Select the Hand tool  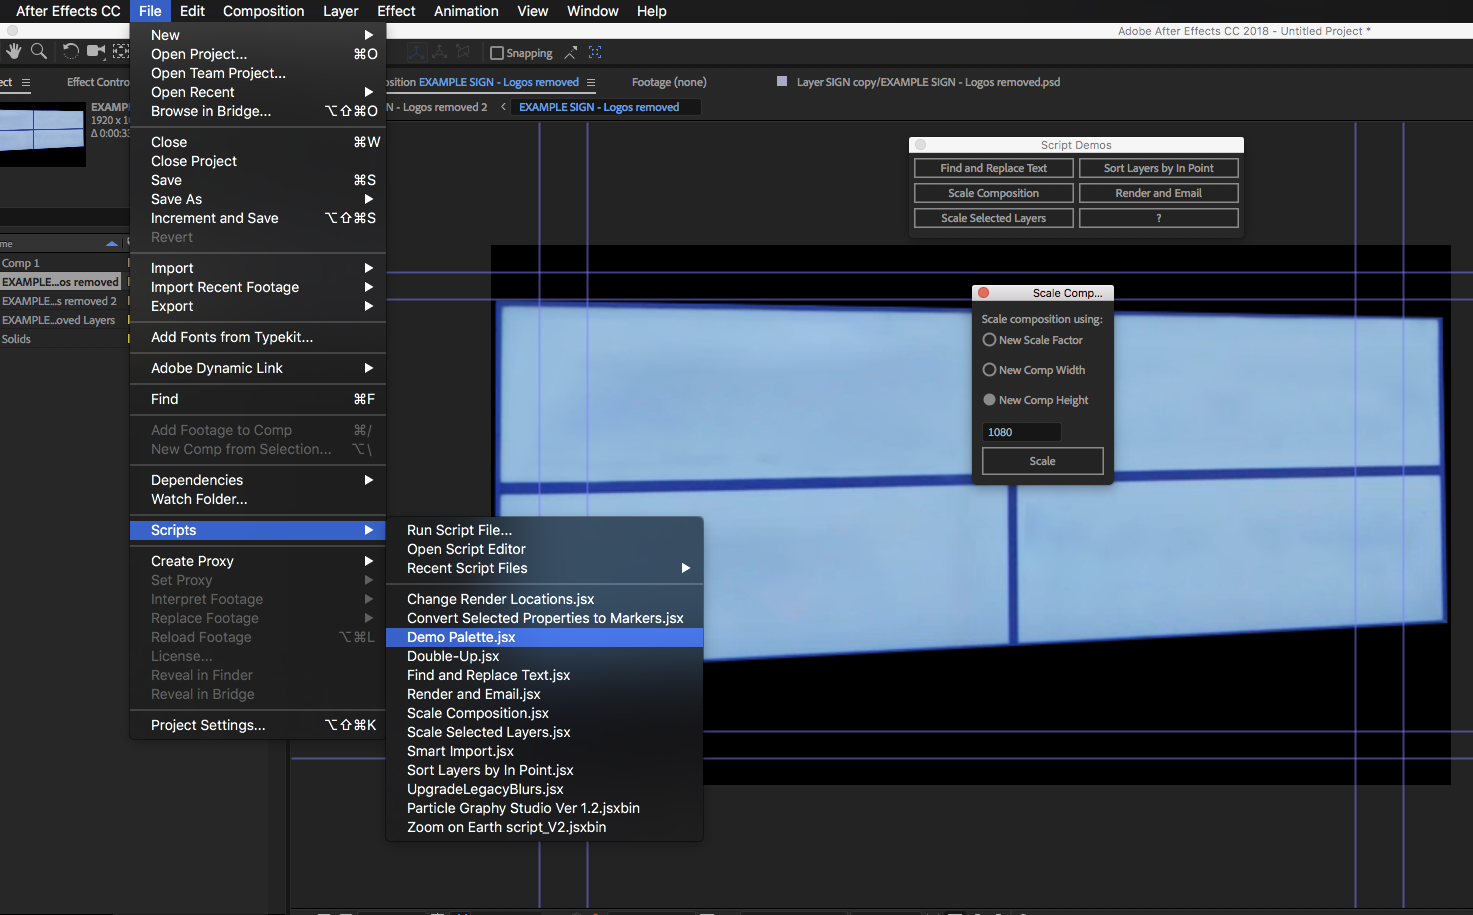pyautogui.click(x=14, y=51)
